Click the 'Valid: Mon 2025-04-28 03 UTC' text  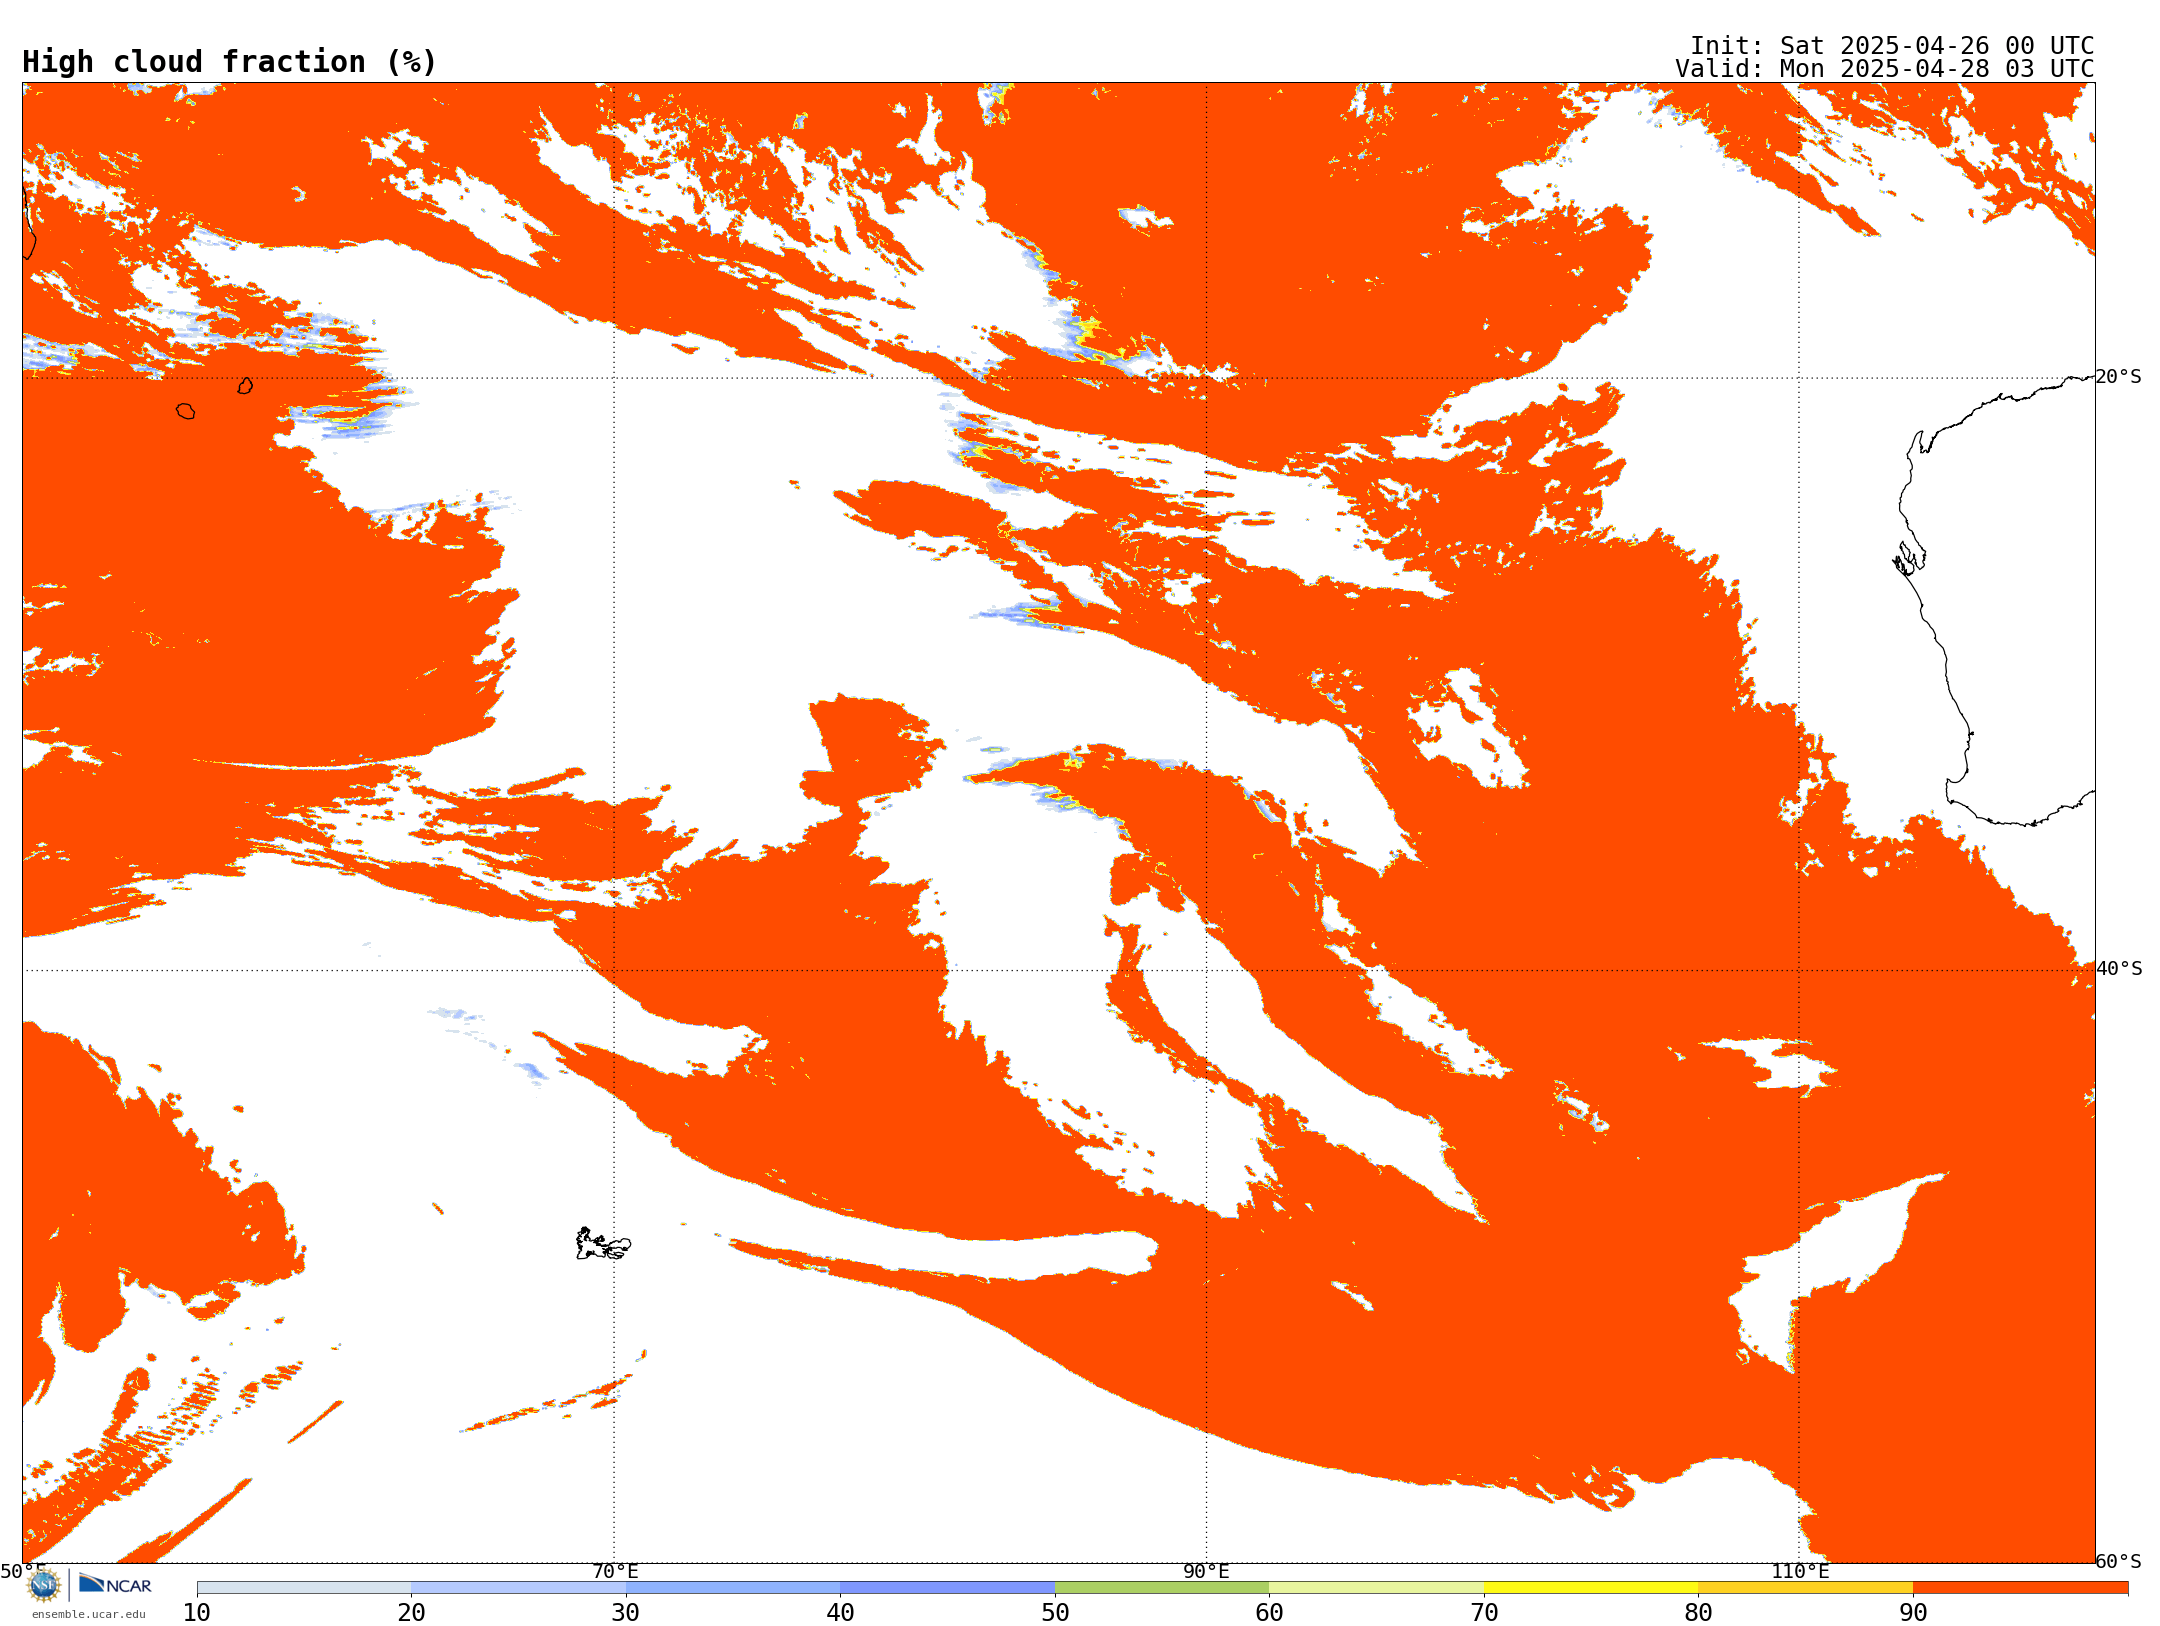click(x=1885, y=69)
